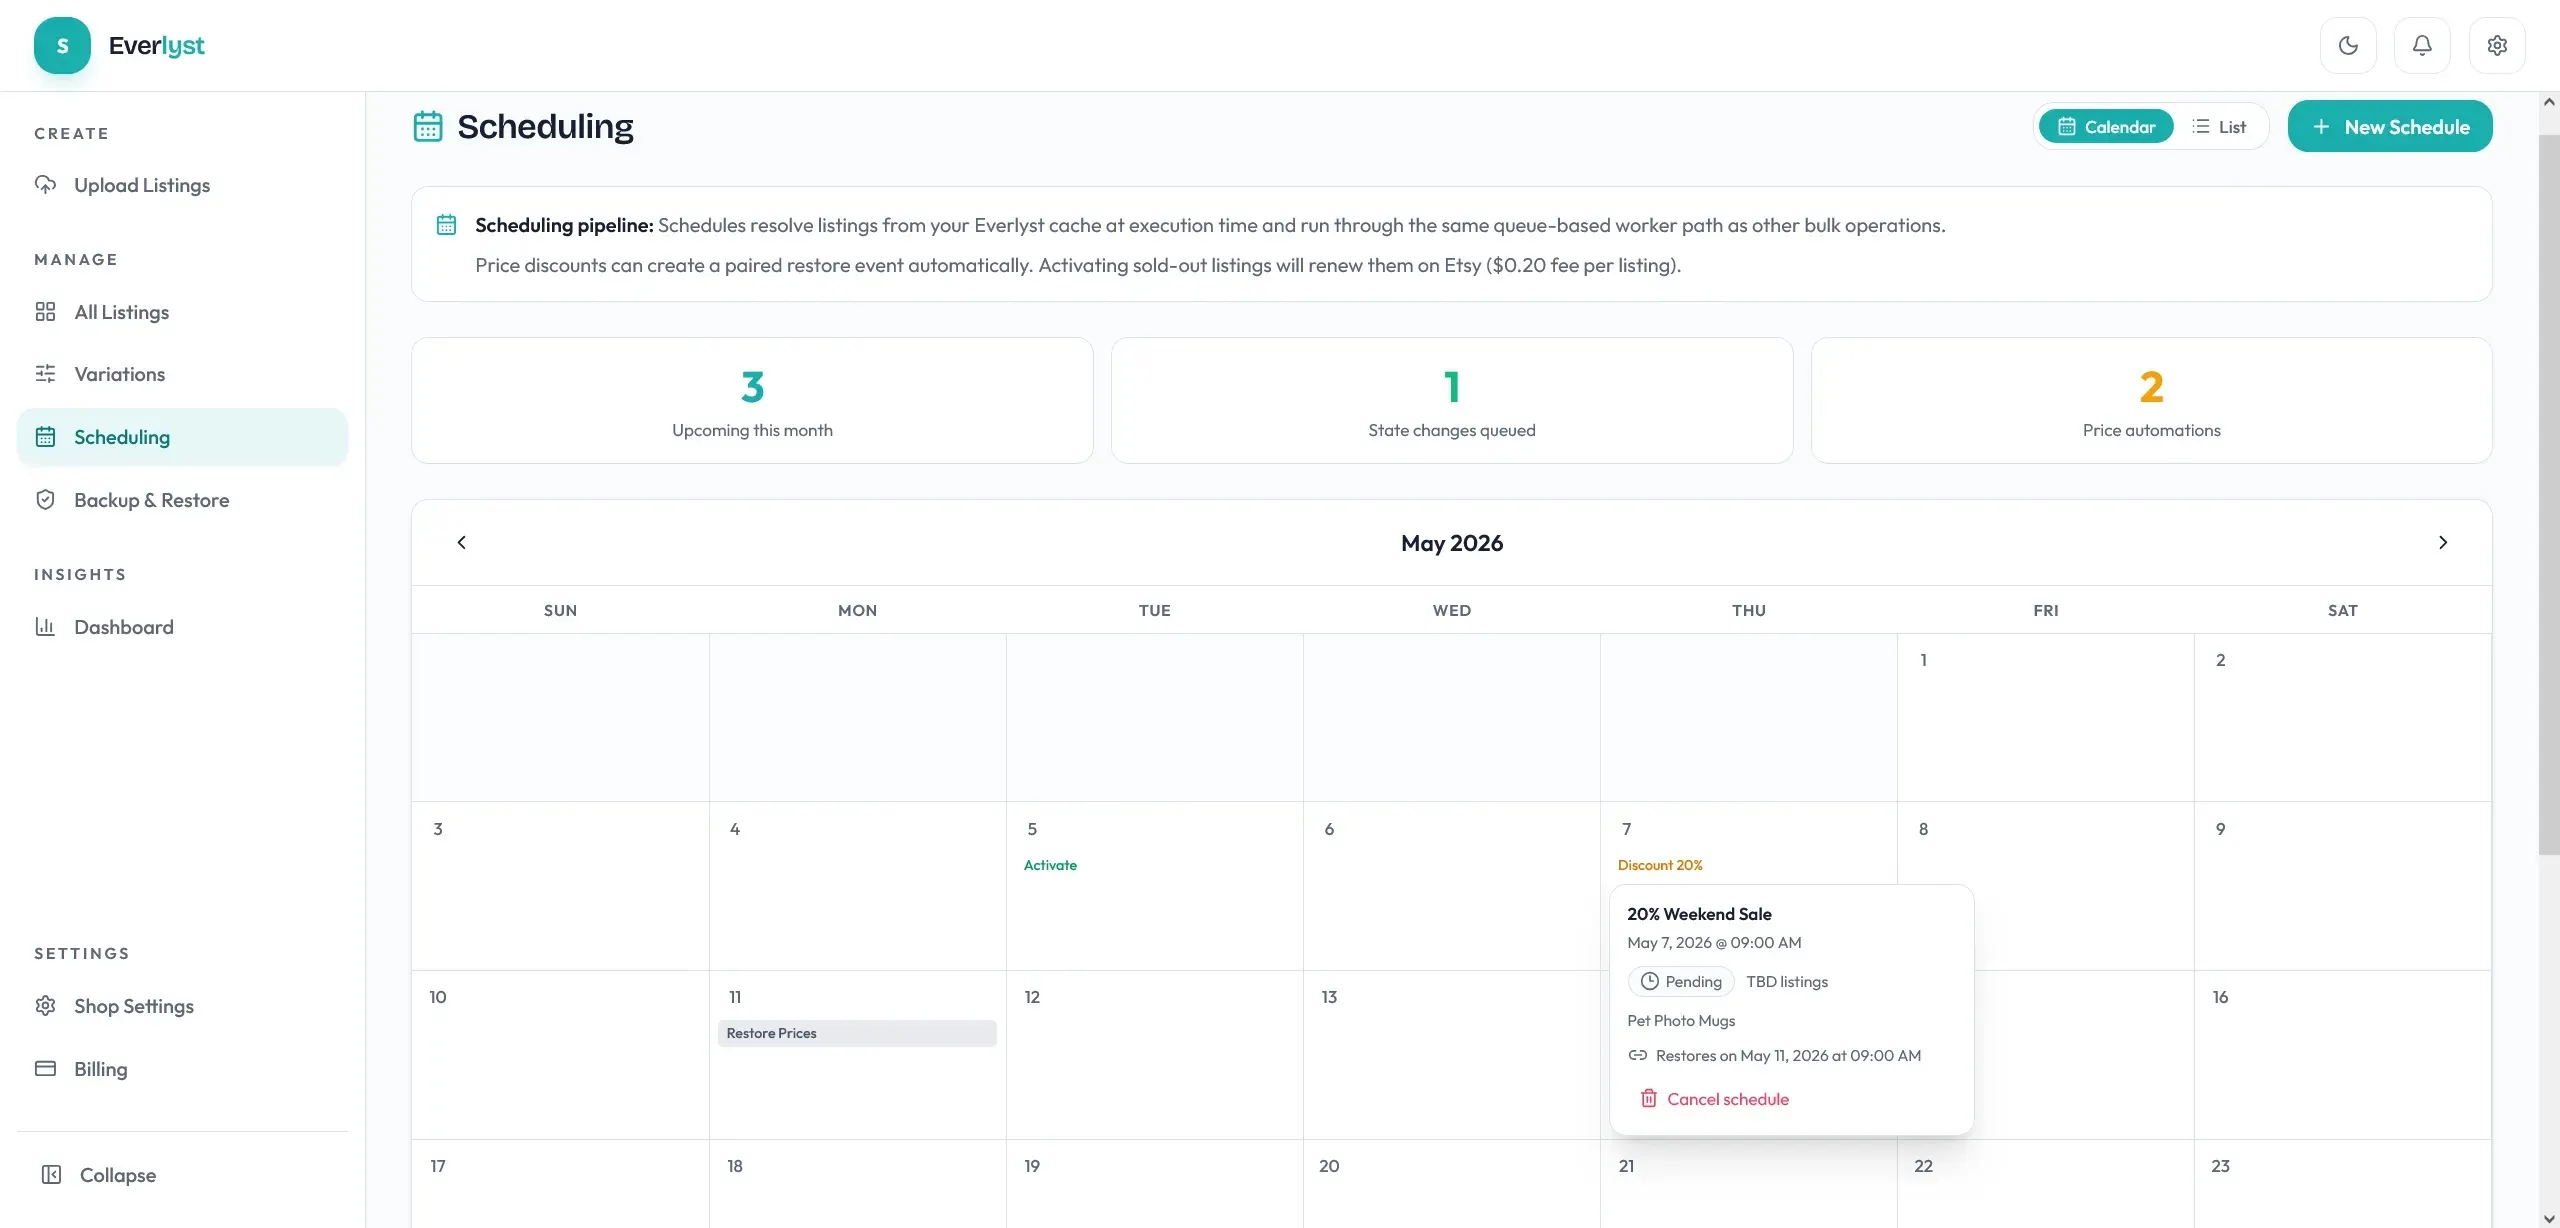Viewport: 2560px width, 1228px height.
Task: Click the Cancel schedule trash icon
Action: coord(1649,1099)
